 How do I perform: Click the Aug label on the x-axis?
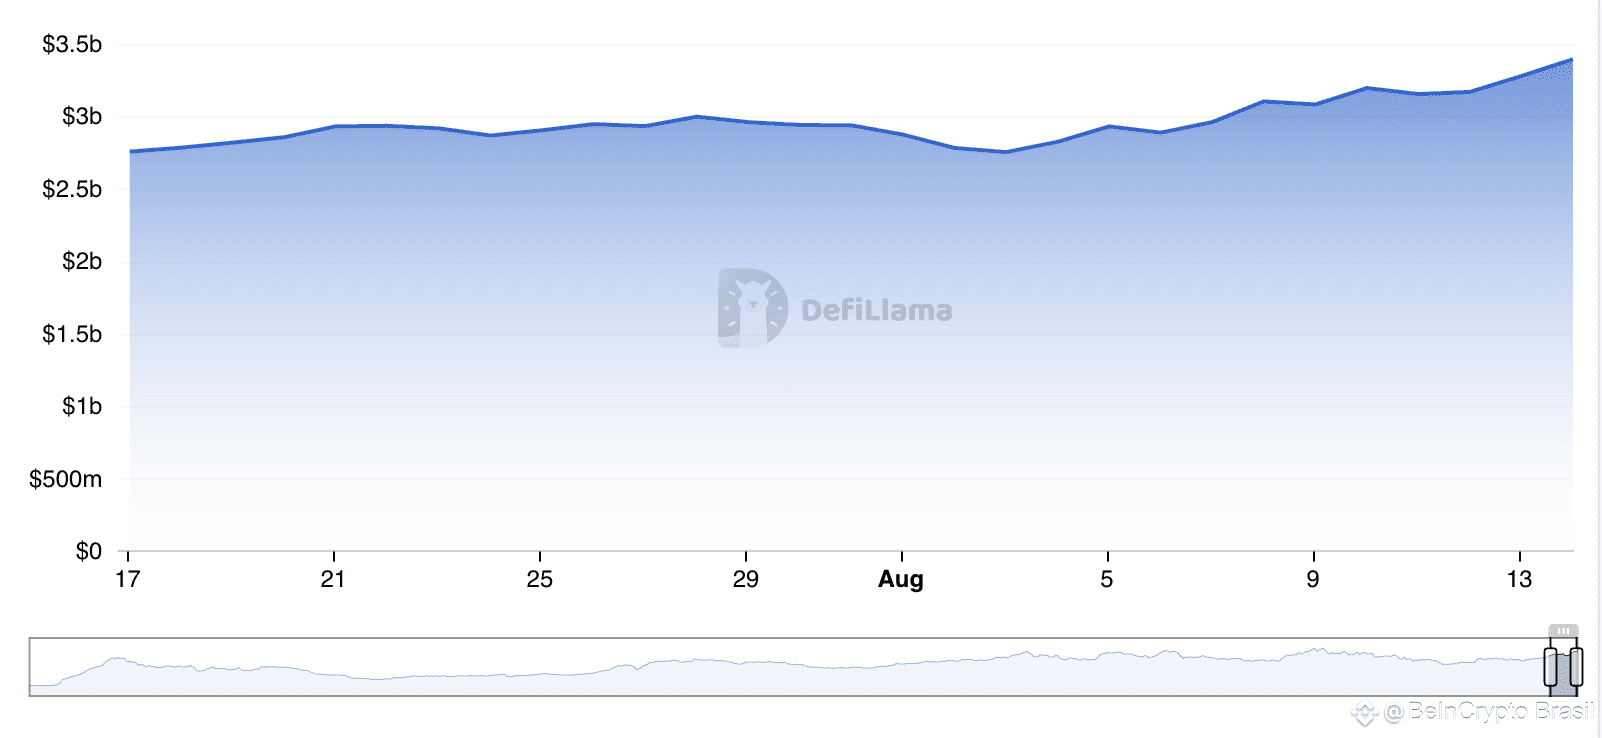[x=901, y=579]
